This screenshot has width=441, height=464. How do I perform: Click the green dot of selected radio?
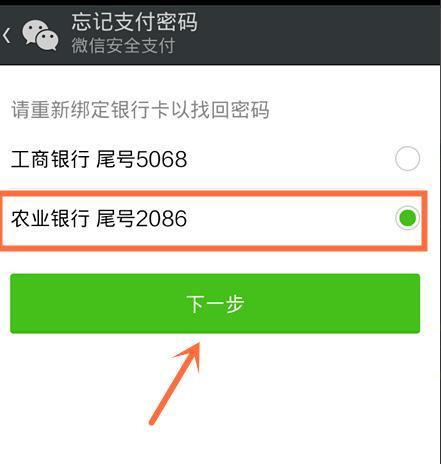pos(407,218)
